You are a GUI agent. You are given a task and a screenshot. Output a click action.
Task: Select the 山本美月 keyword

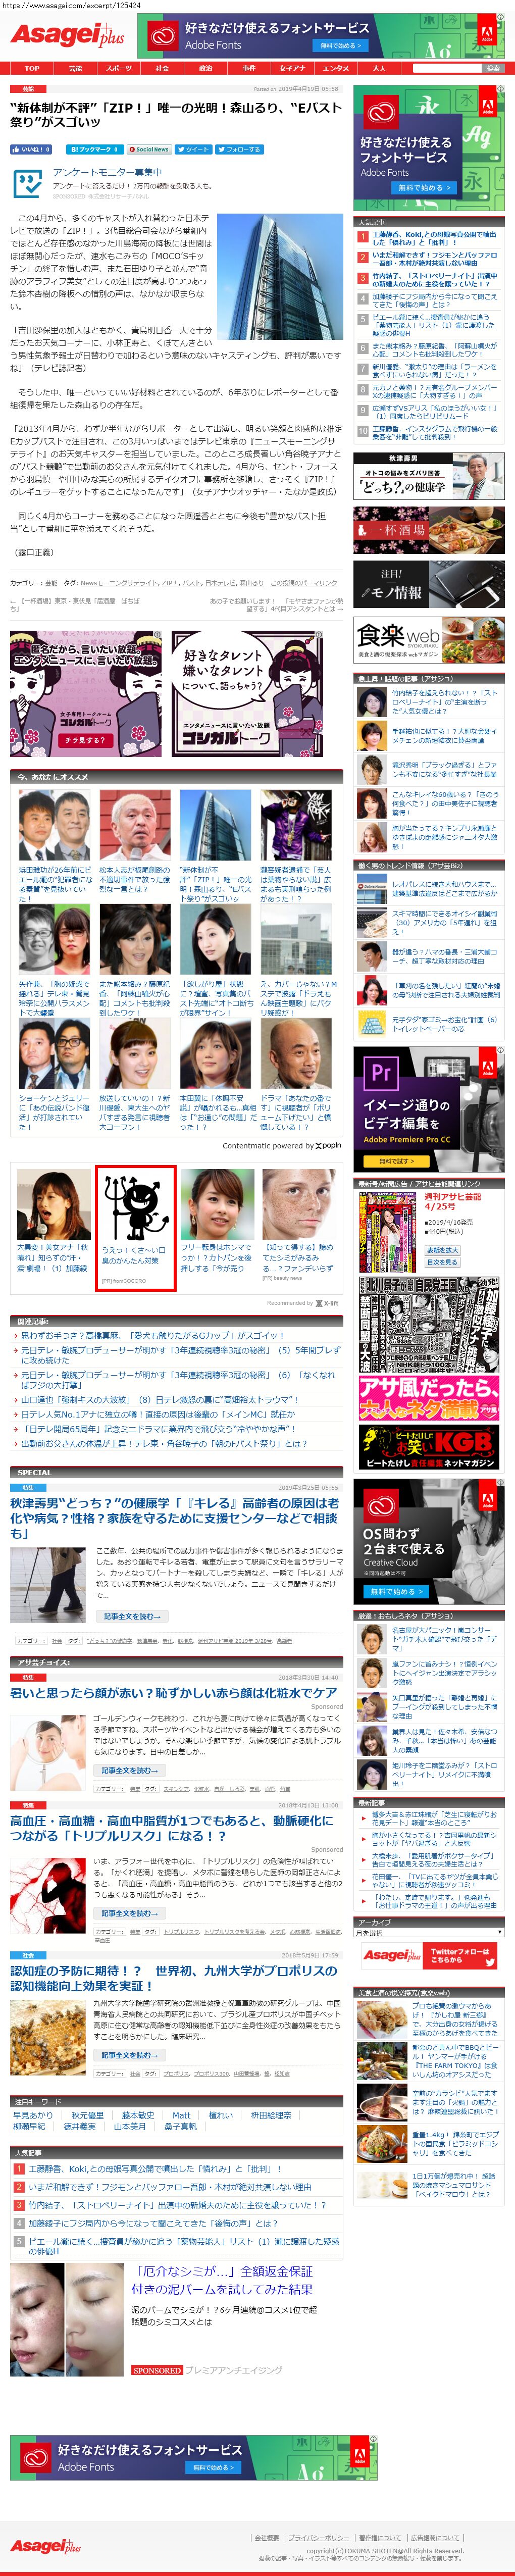point(129,2127)
